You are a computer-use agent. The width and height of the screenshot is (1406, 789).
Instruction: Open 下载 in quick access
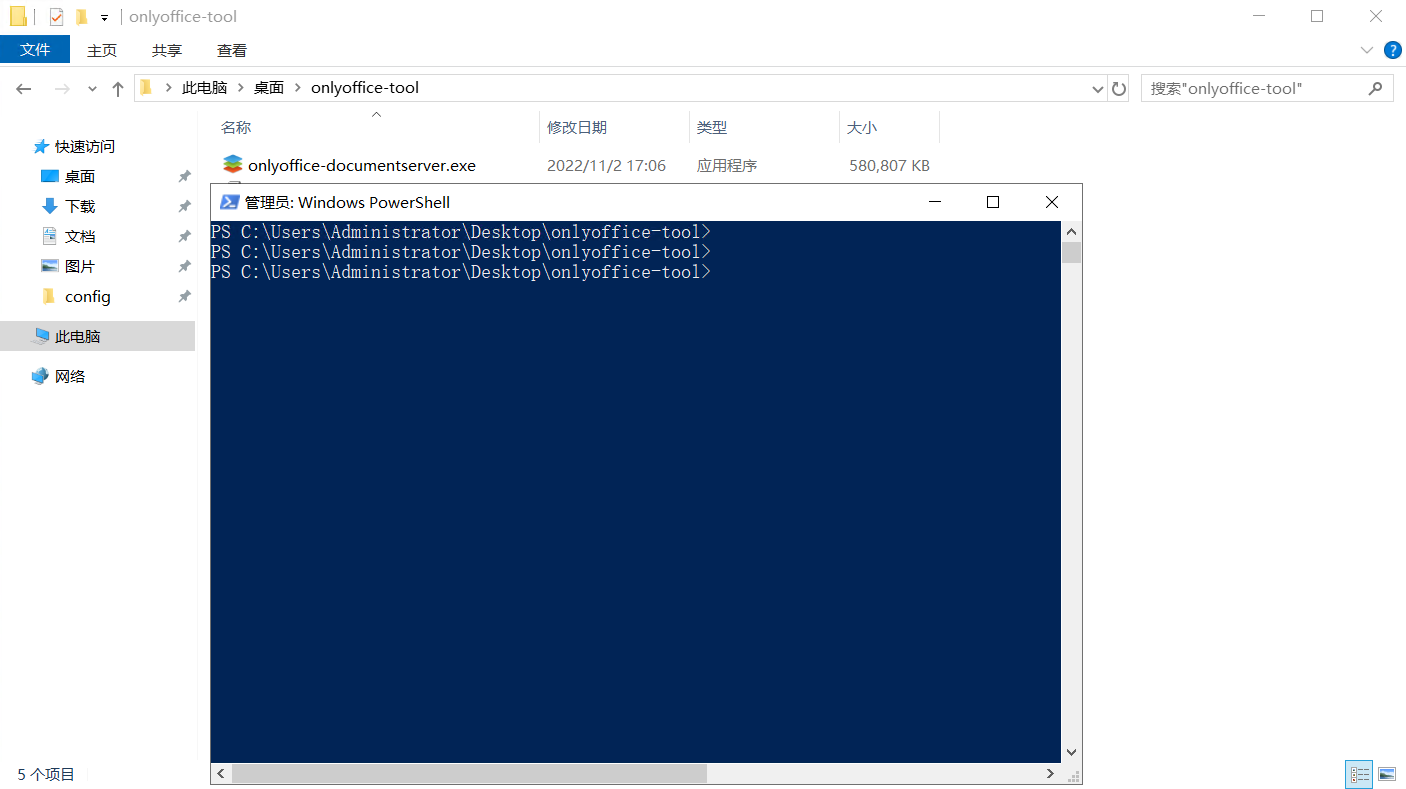(x=80, y=206)
